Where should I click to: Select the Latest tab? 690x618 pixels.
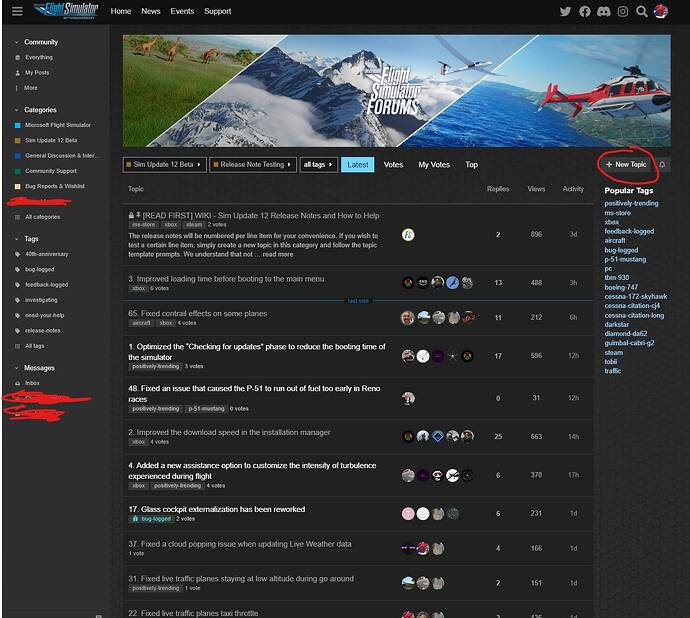(x=357, y=165)
